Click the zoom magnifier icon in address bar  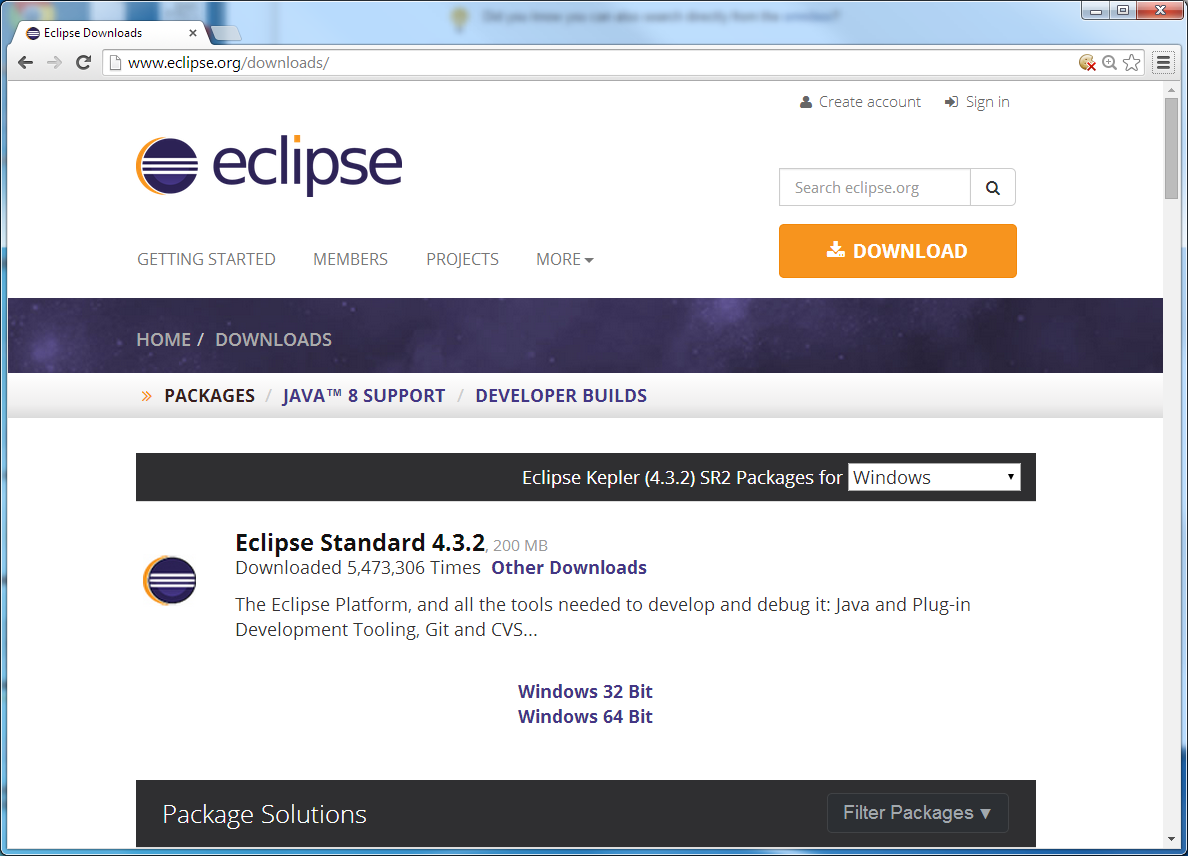(x=1109, y=63)
